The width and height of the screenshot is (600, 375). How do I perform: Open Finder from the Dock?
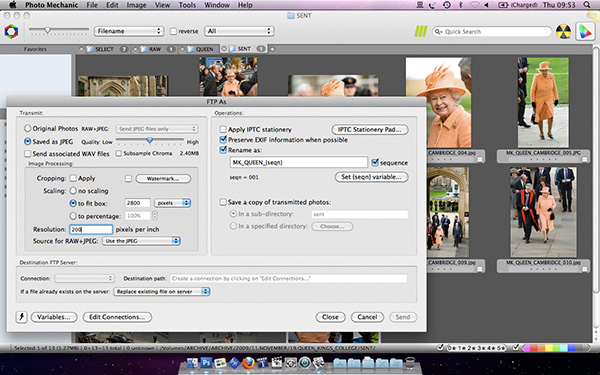click(x=192, y=362)
